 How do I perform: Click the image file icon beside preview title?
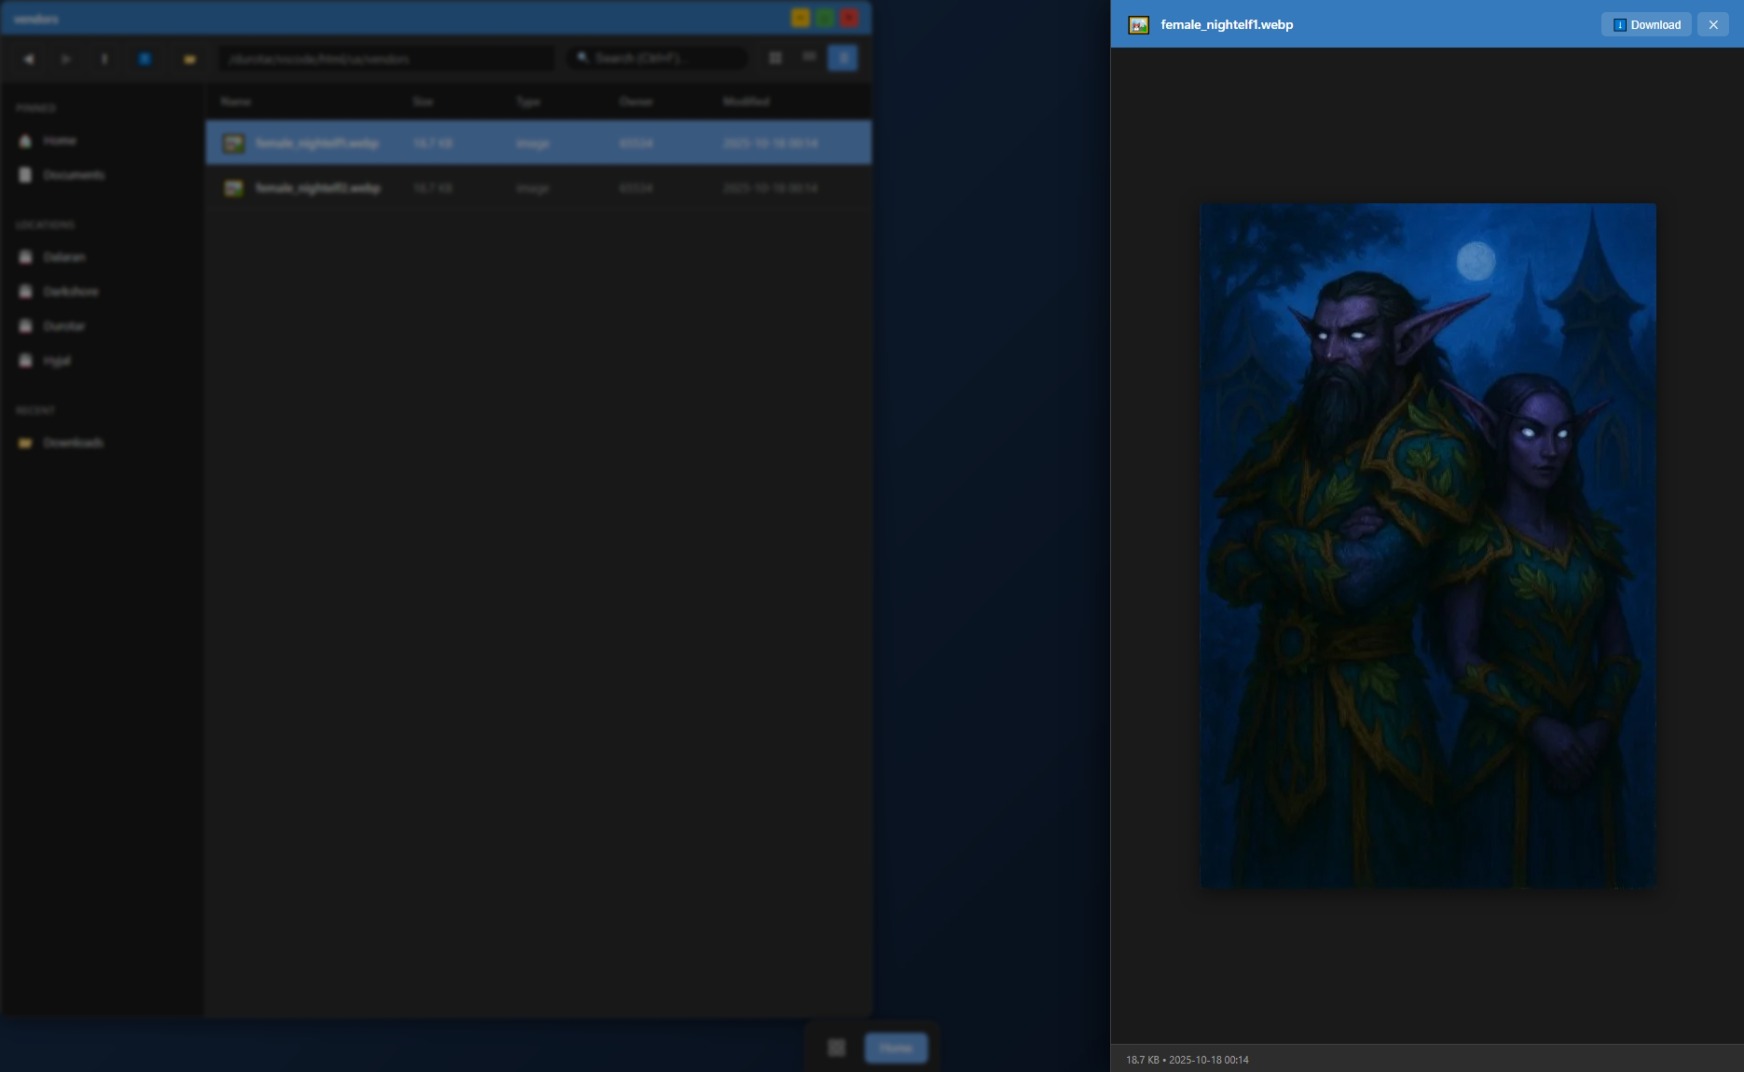(1138, 25)
